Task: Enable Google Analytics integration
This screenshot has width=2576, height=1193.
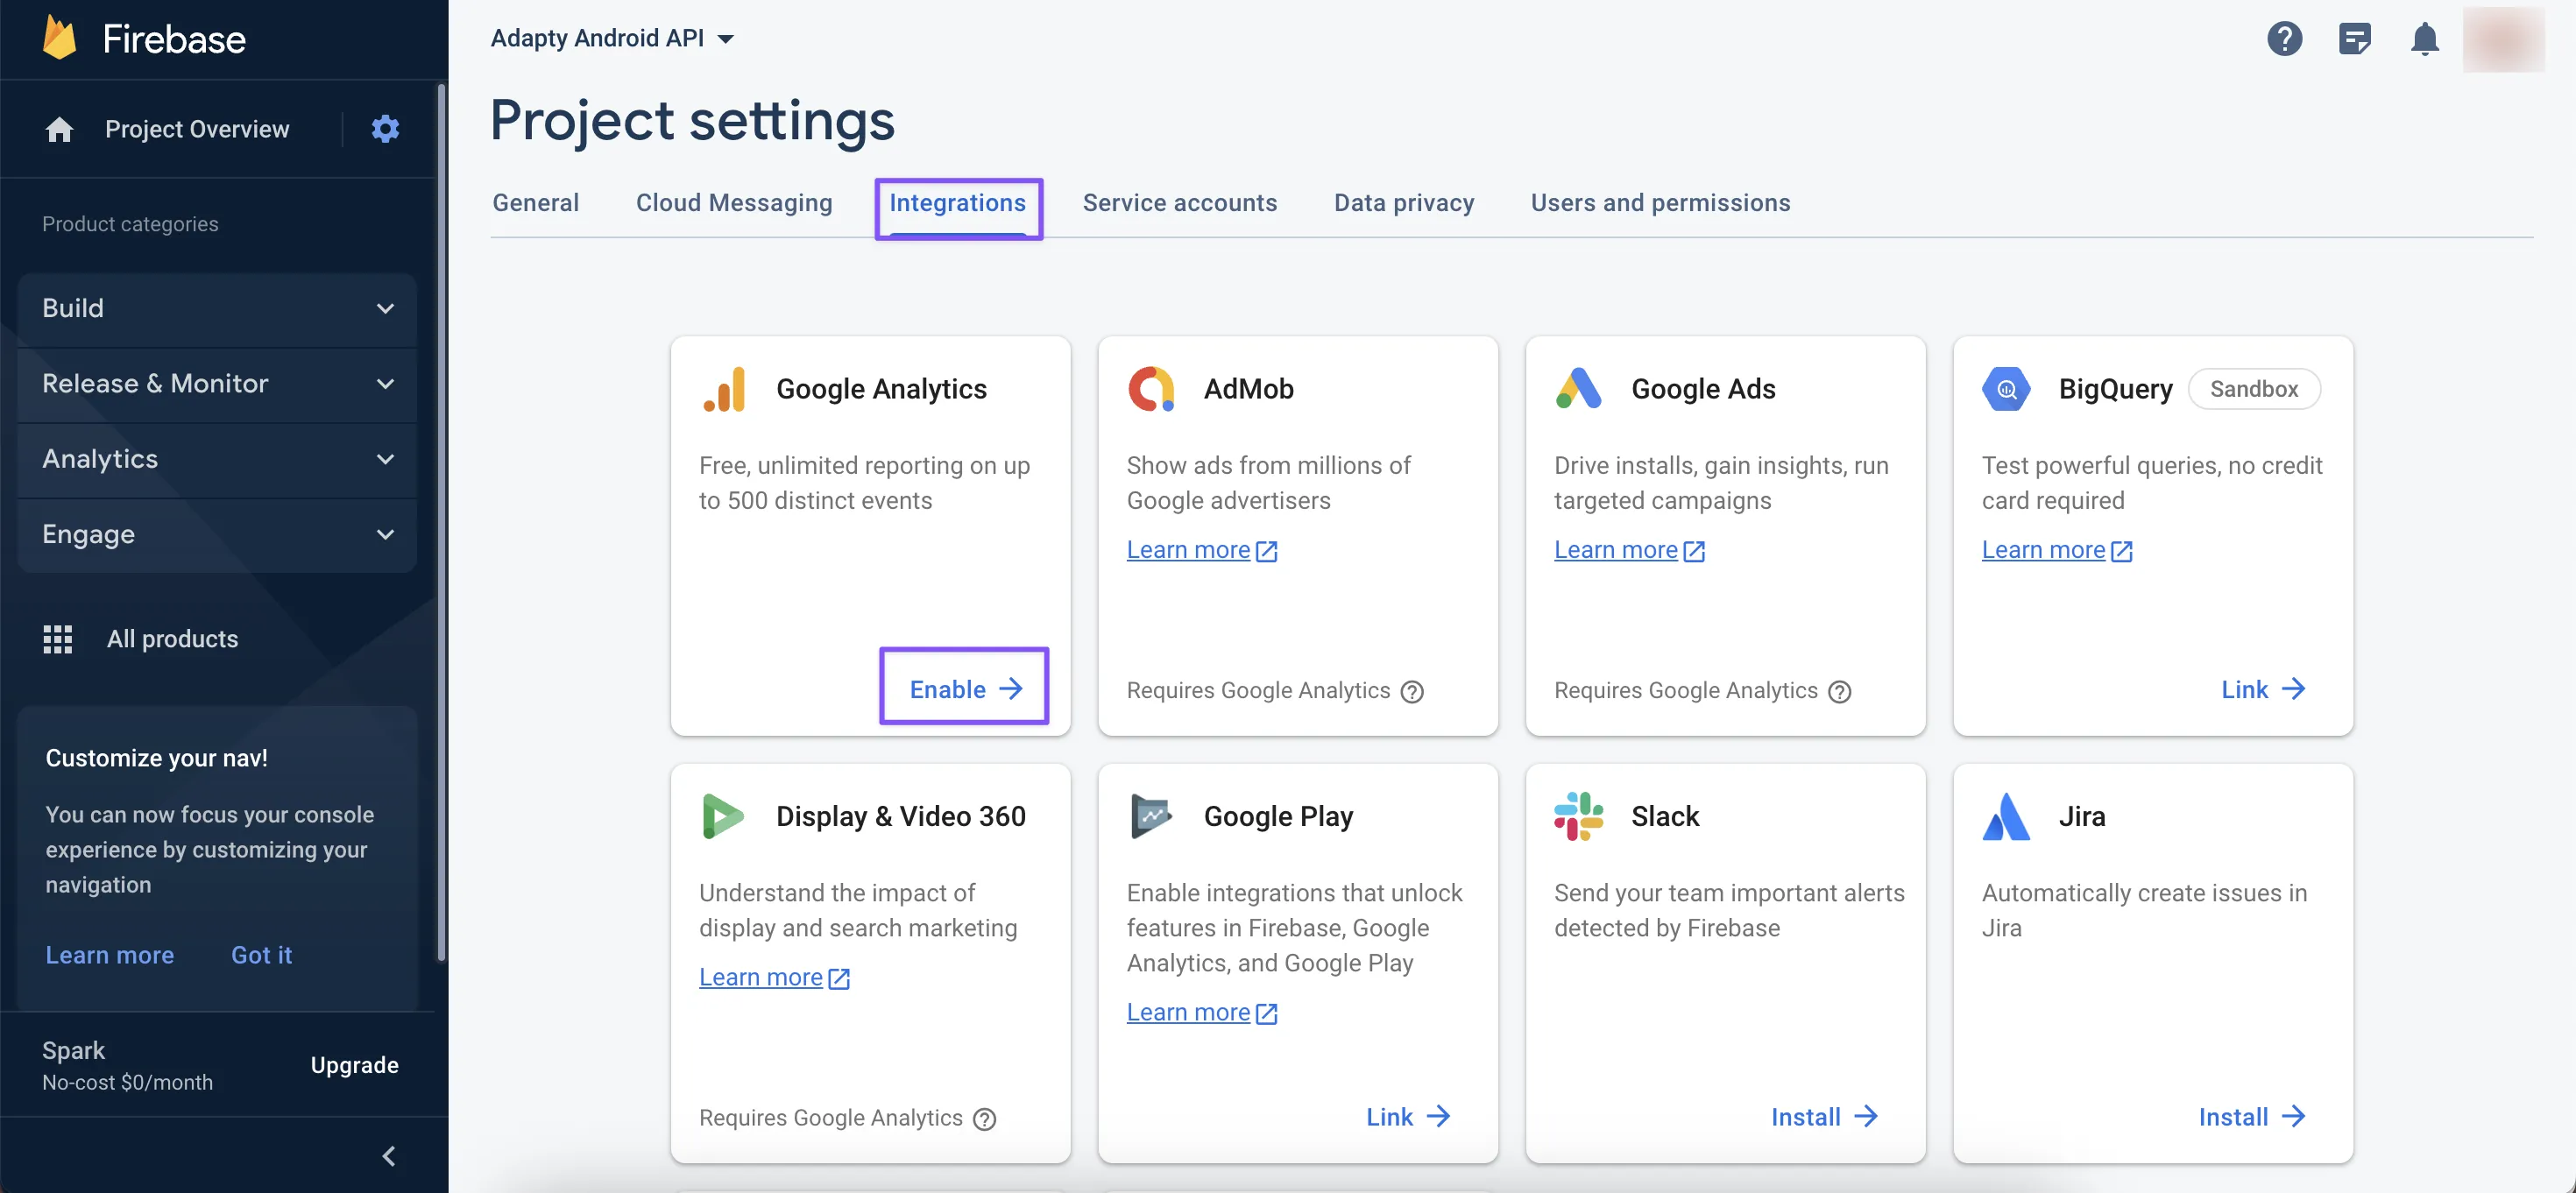Action: (964, 689)
